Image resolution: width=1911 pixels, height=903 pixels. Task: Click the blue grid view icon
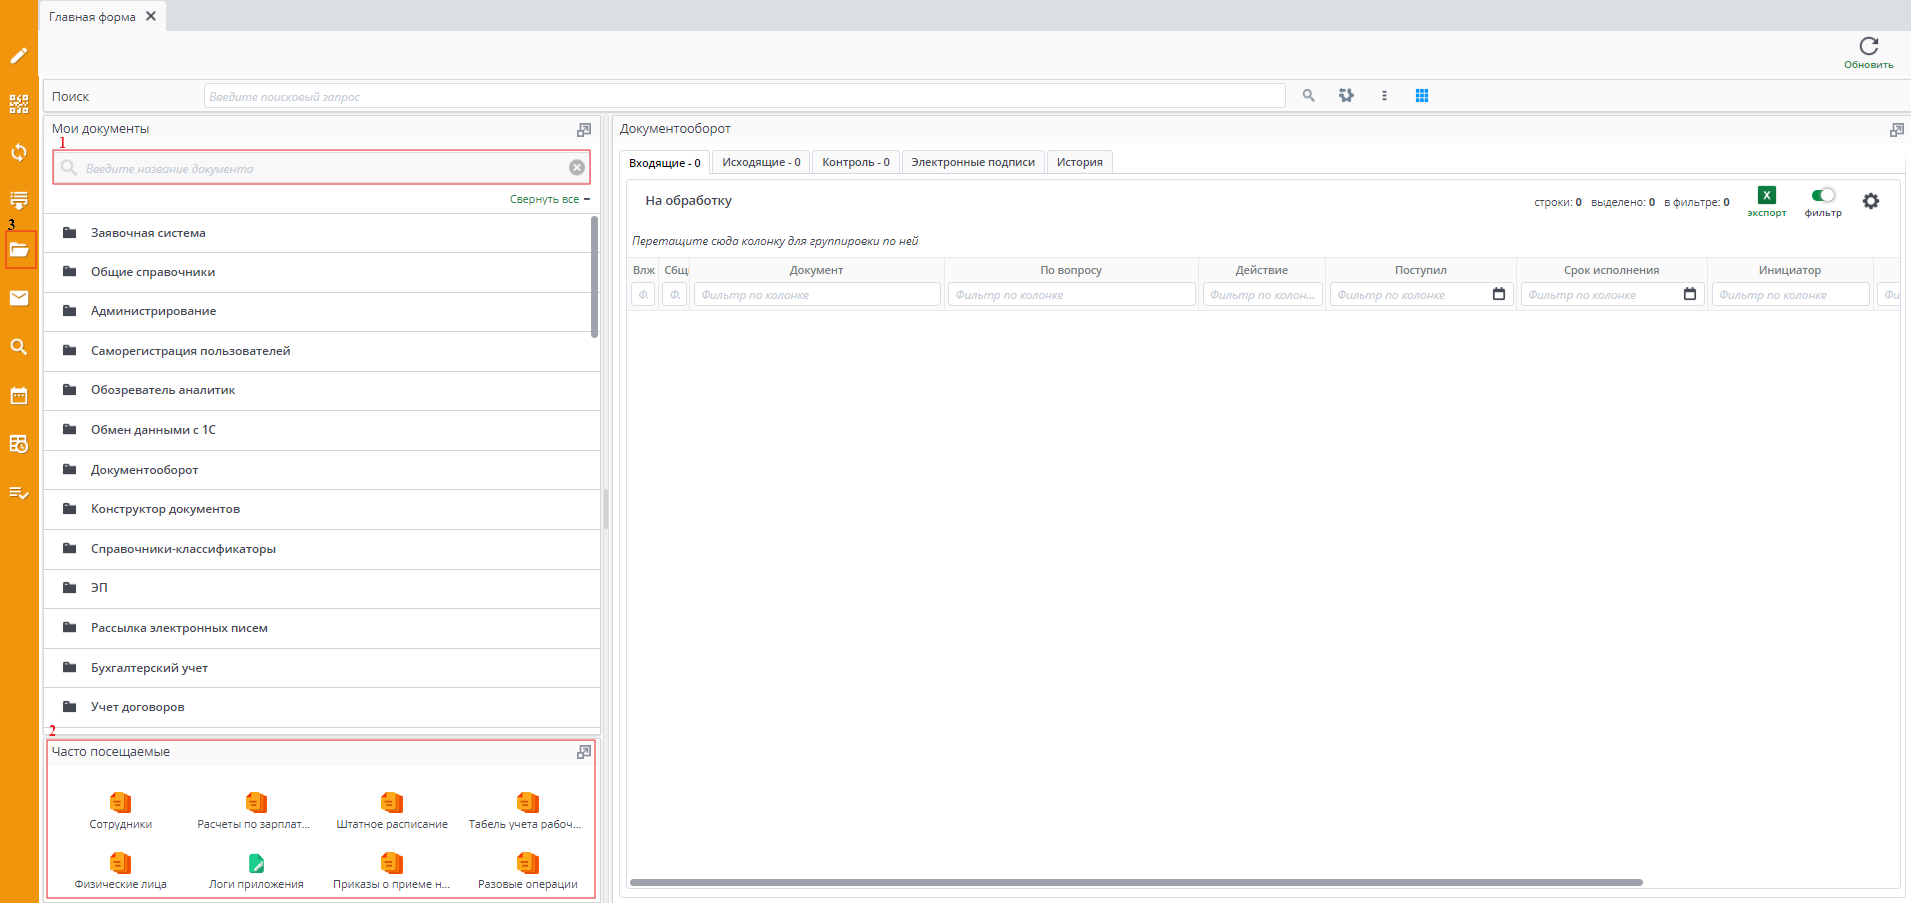(1421, 96)
